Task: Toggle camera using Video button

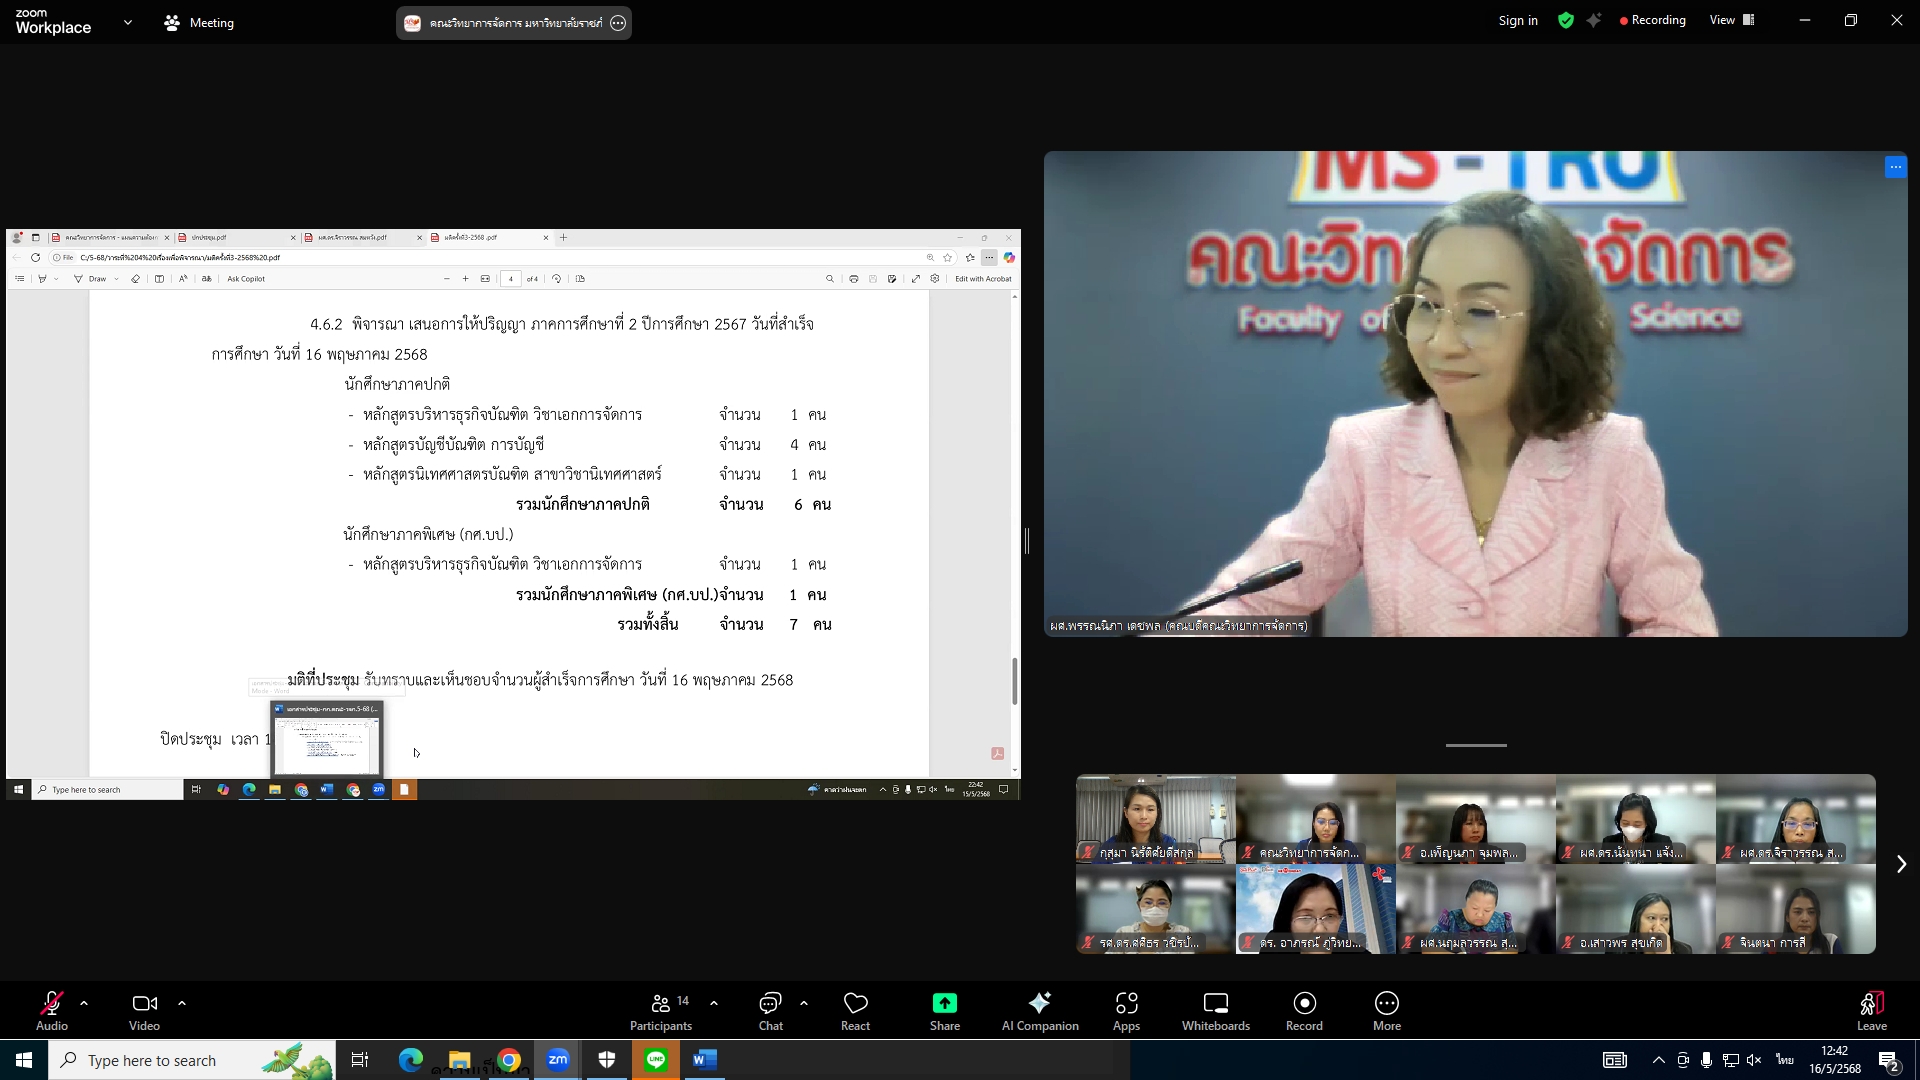Action: (x=144, y=1010)
